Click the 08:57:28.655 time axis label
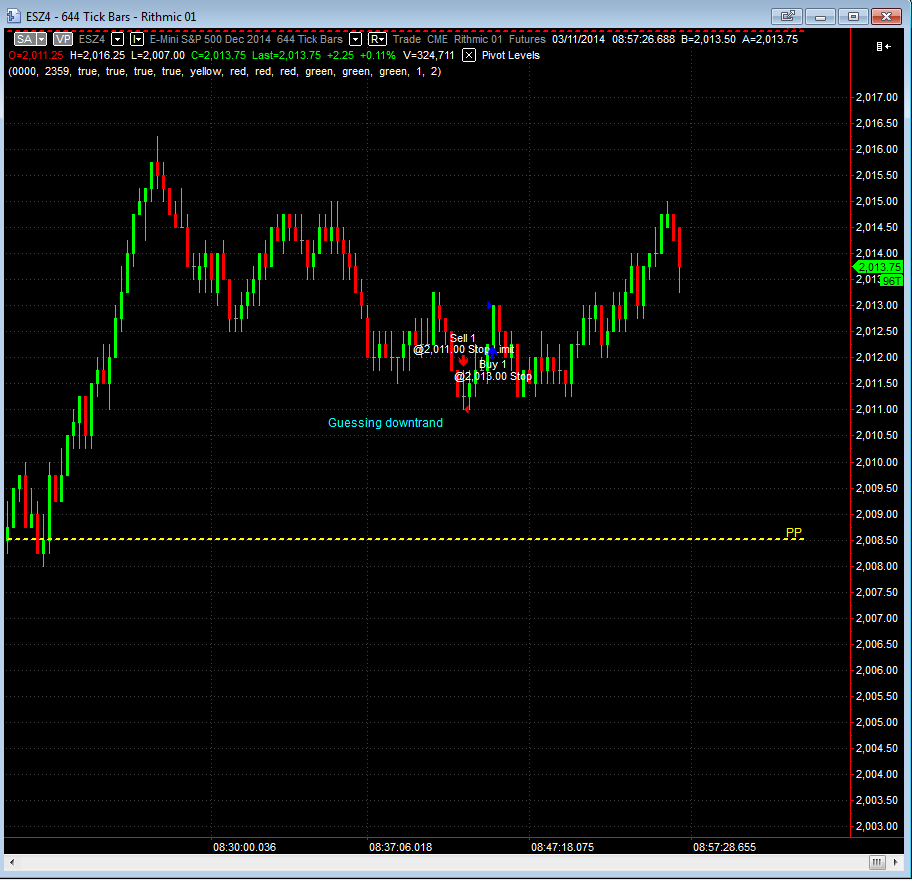Screen dimensions: 912x881 [x=724, y=847]
